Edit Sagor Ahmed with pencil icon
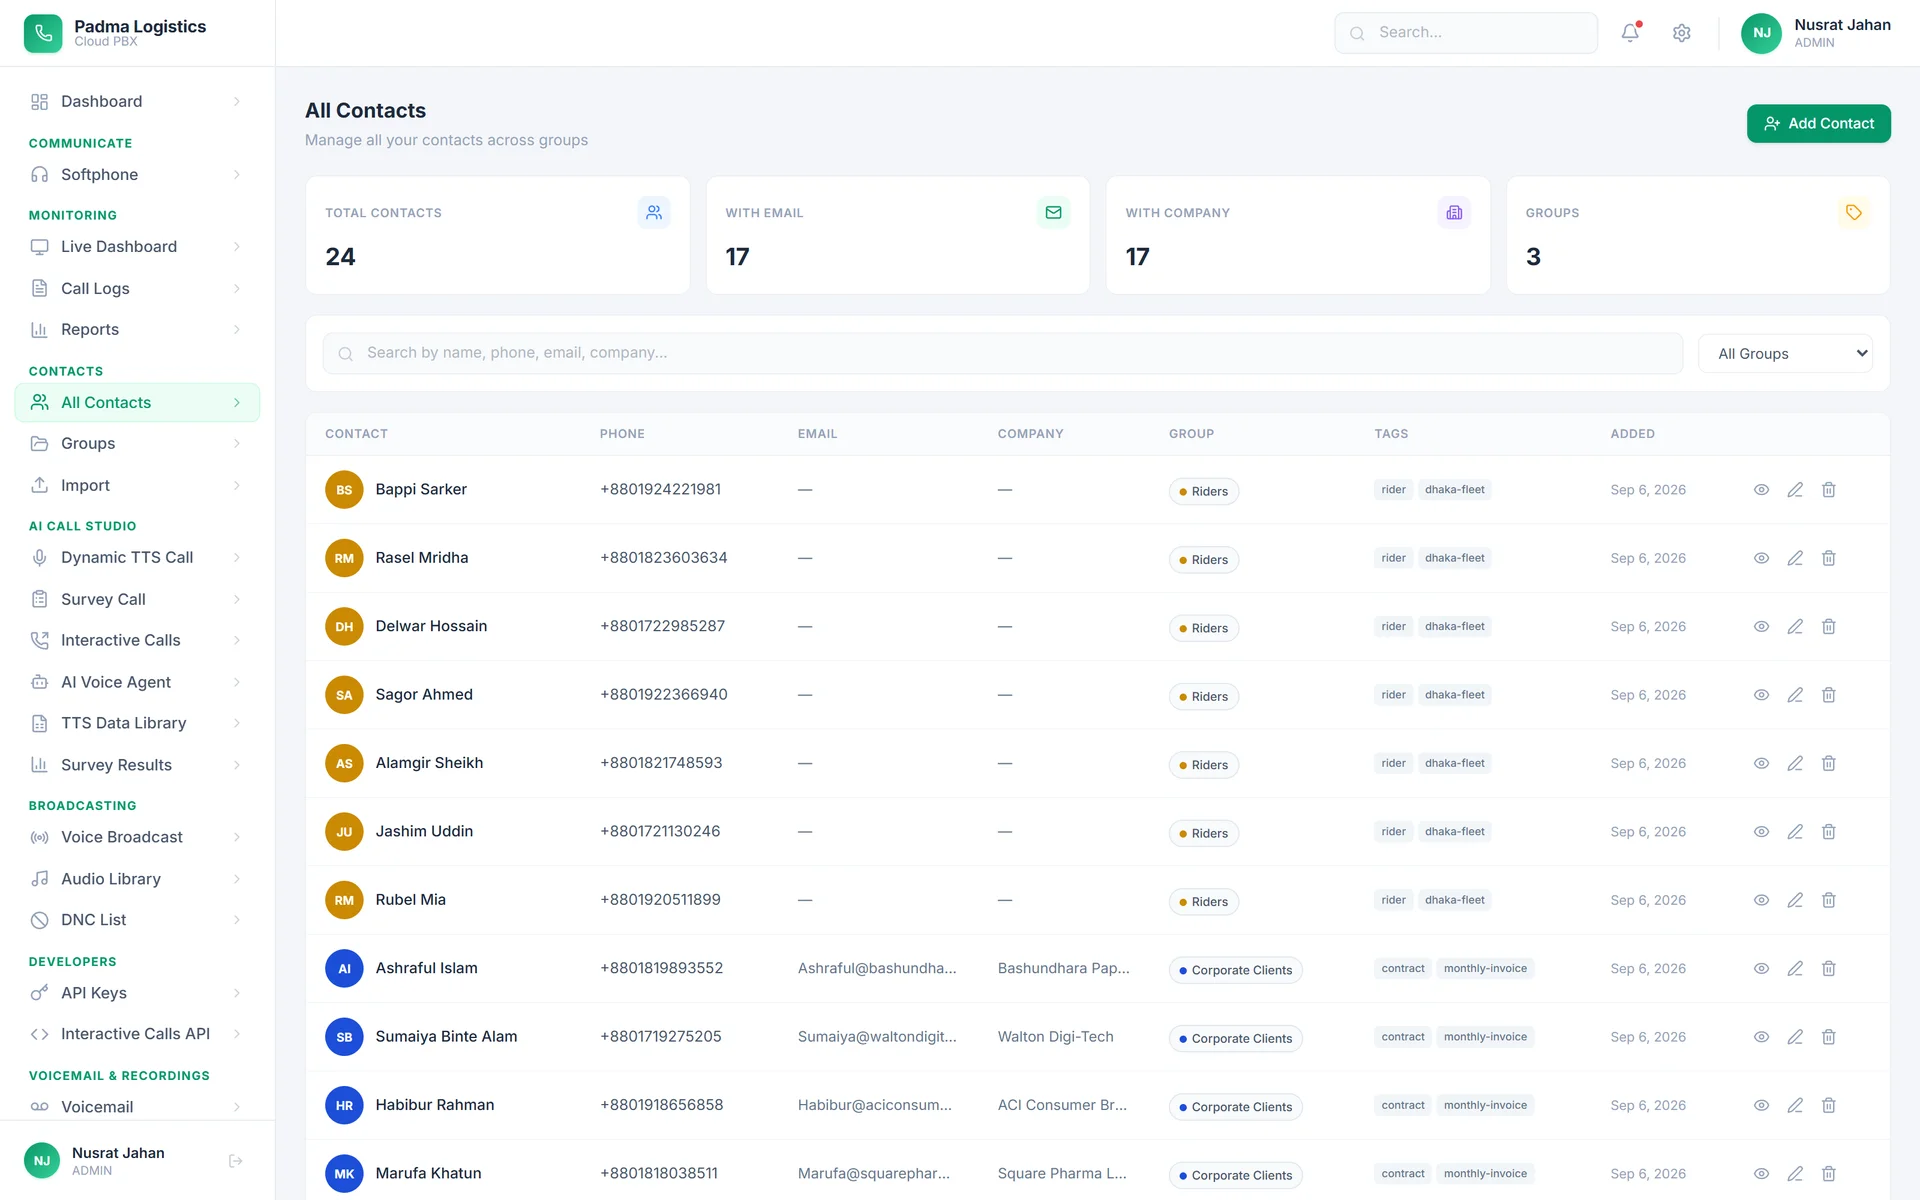The height and width of the screenshot is (1200, 1920). [x=1795, y=695]
